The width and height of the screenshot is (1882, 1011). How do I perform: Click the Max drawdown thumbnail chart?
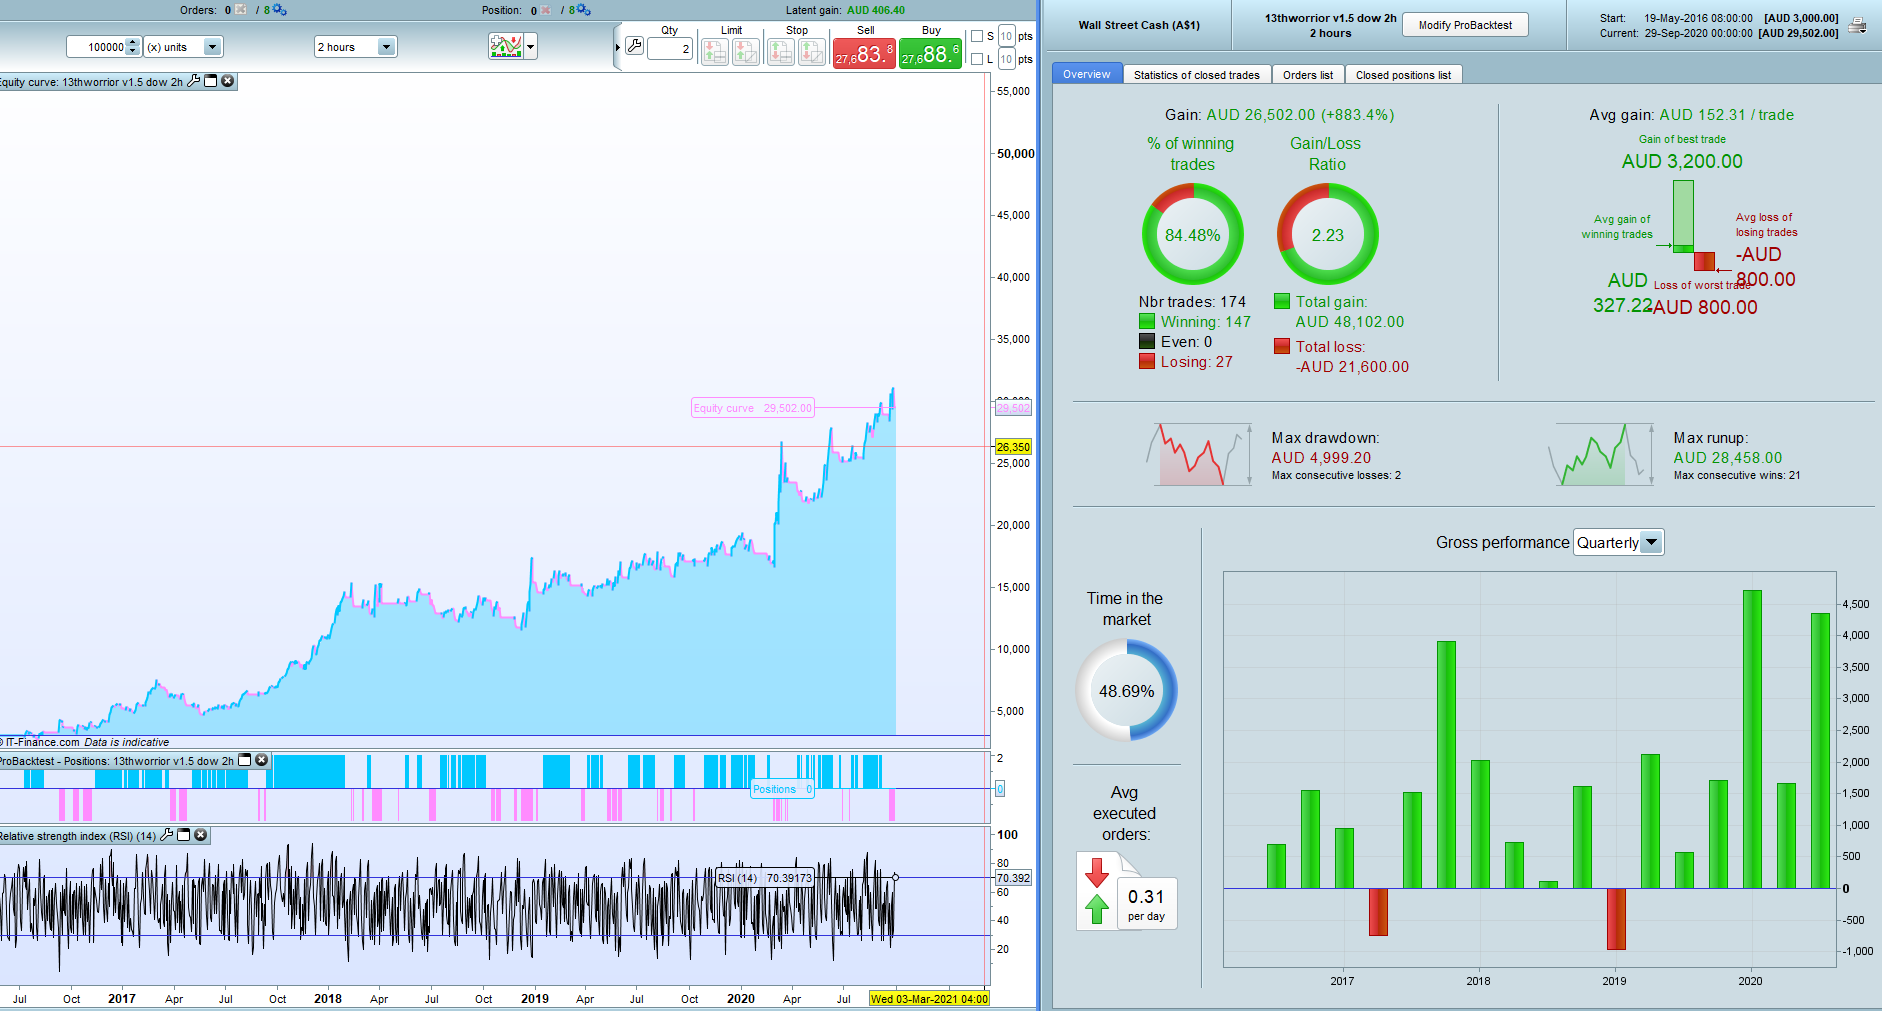(x=1199, y=455)
